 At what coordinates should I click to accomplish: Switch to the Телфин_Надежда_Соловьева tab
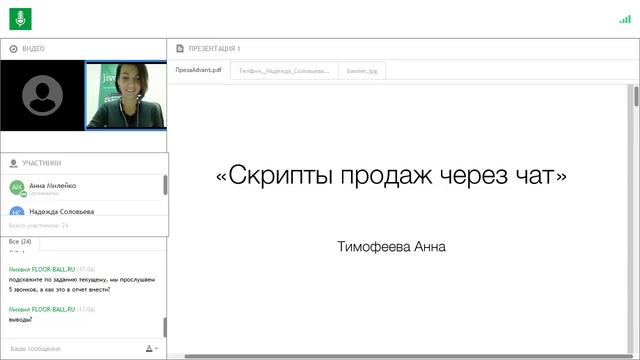click(284, 71)
